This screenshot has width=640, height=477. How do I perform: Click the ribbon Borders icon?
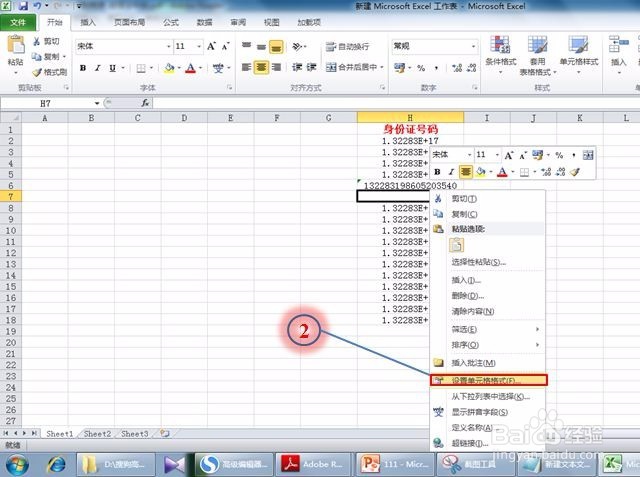tap(141, 68)
